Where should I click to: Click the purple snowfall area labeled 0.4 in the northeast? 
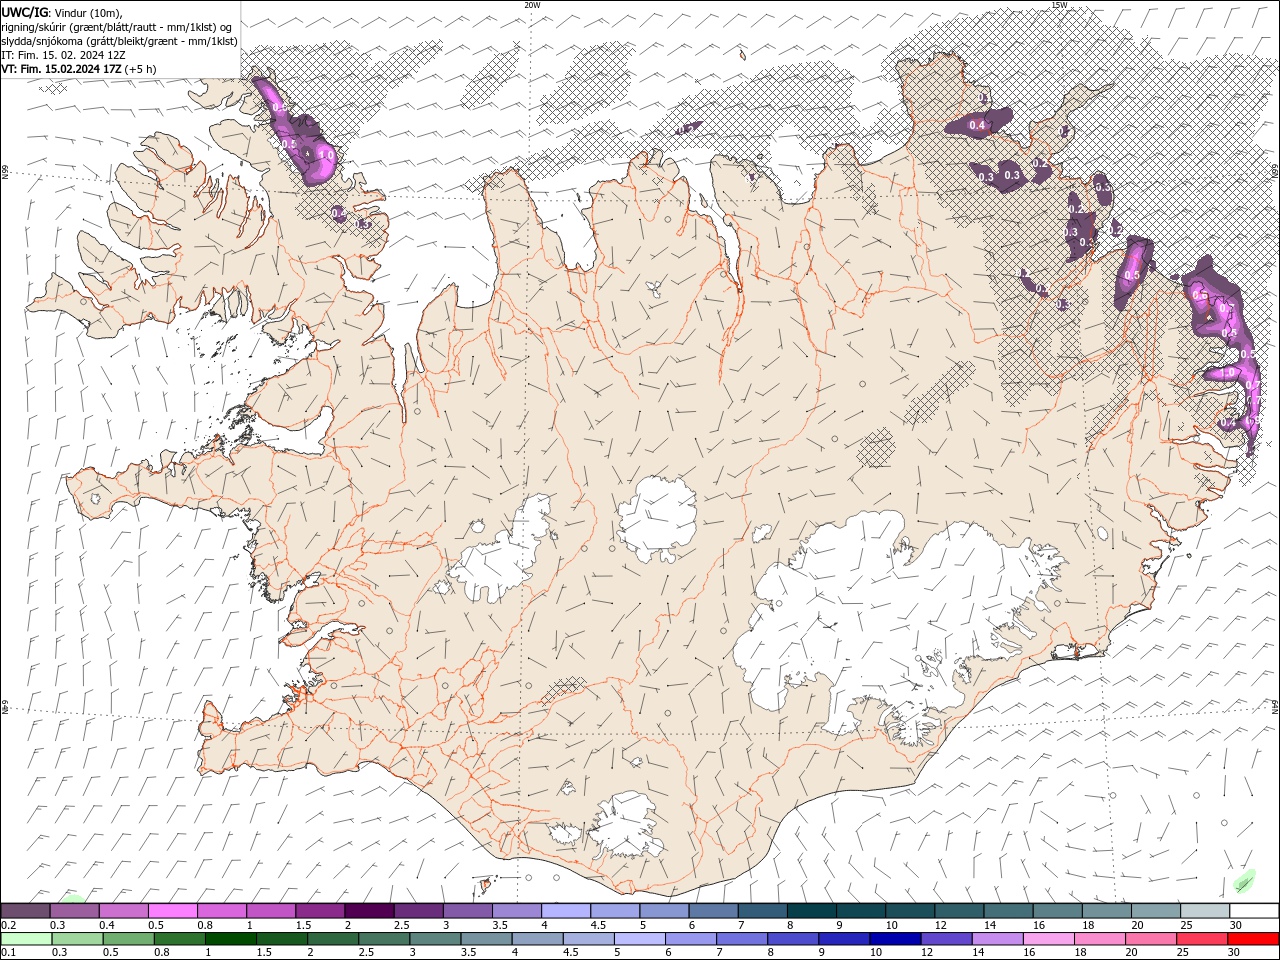click(x=980, y=124)
